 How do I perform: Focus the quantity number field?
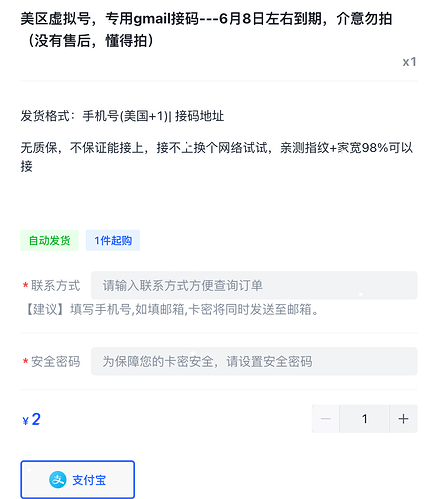[364, 419]
